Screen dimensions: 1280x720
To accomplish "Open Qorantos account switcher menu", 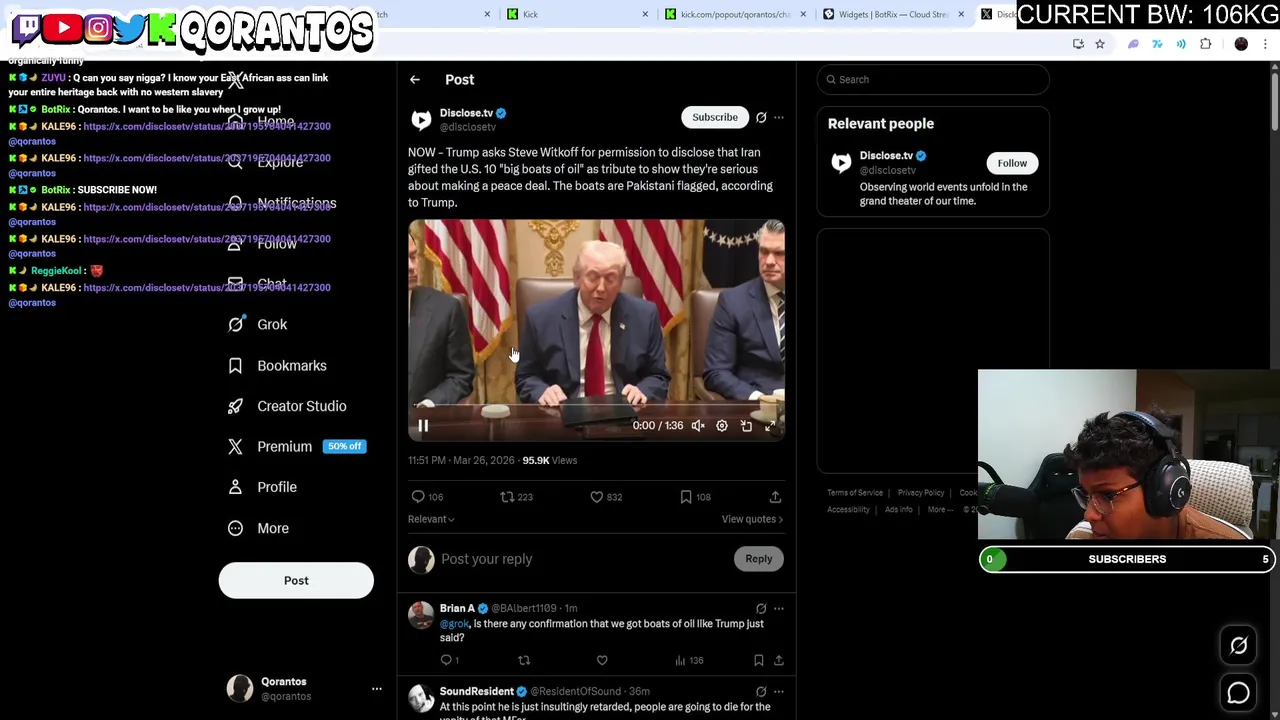I will point(377,688).
